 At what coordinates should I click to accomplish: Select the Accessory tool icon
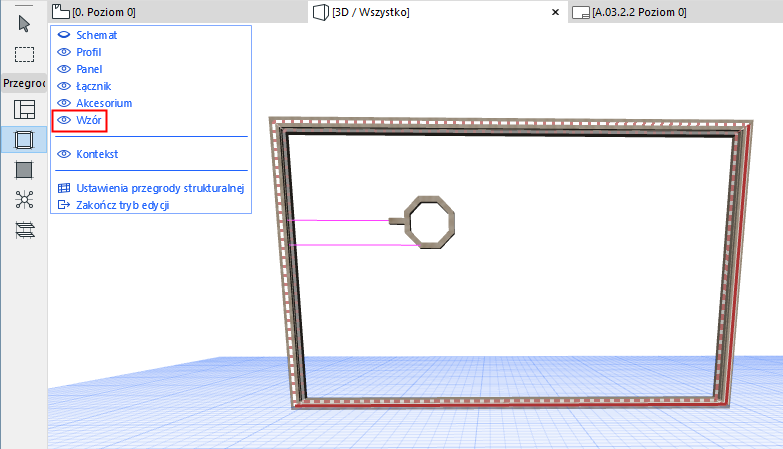pos(24,230)
